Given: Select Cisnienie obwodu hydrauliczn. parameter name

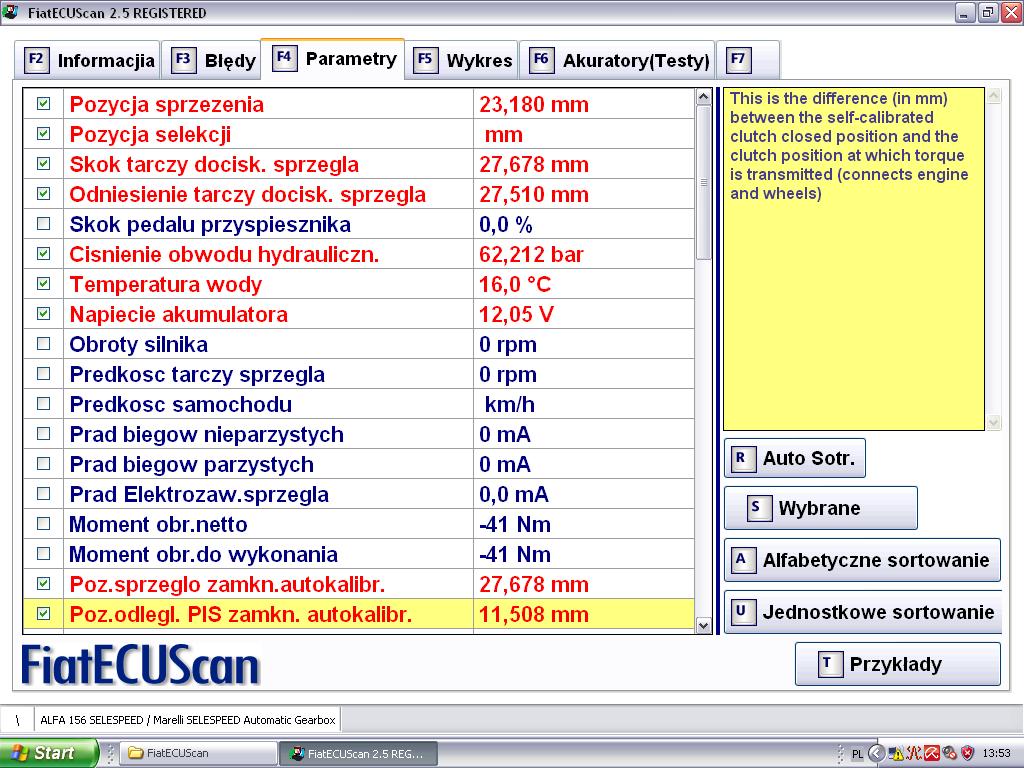Looking at the screenshot, I should (224, 254).
